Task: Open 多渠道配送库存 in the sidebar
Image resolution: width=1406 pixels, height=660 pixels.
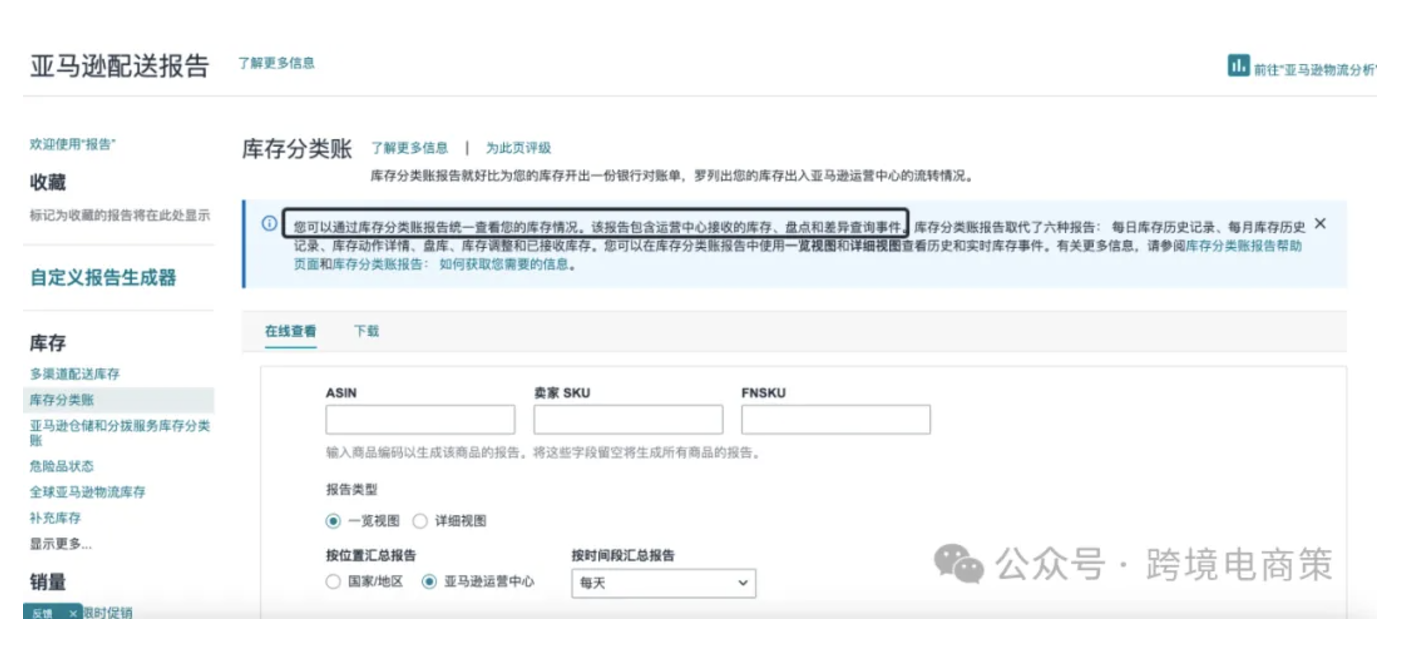Action: [75, 374]
